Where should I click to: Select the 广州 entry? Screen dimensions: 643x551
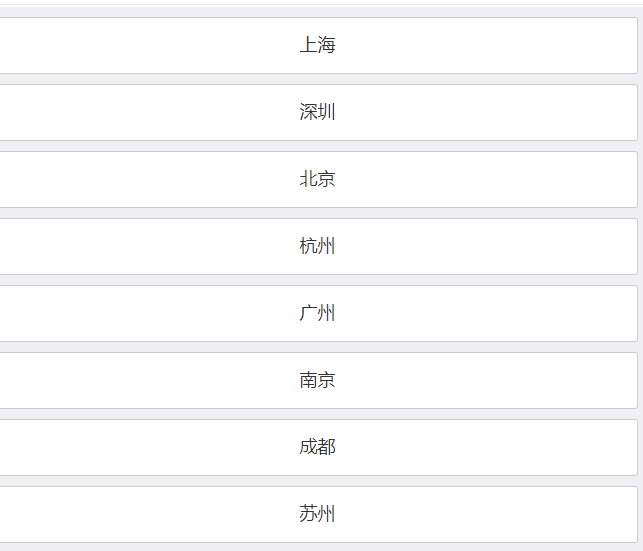[x=318, y=314]
